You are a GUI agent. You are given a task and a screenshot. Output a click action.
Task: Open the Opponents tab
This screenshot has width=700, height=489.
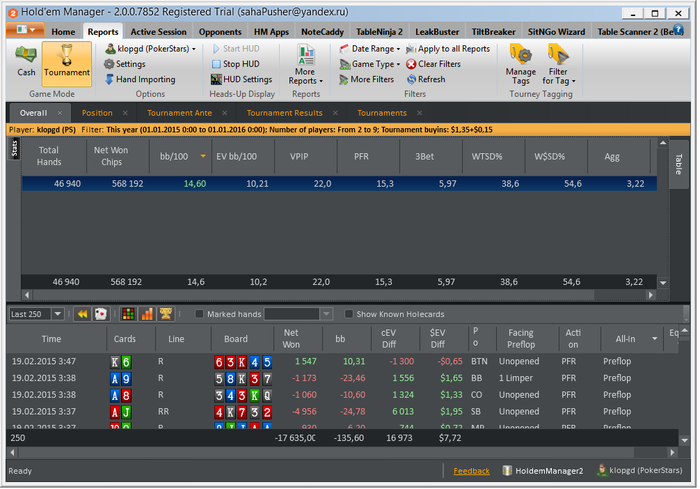(220, 32)
